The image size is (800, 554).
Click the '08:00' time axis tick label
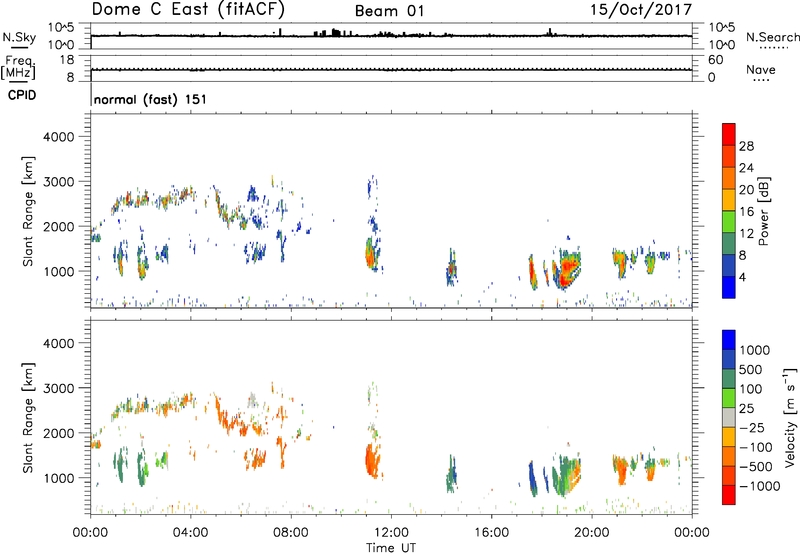point(291,533)
